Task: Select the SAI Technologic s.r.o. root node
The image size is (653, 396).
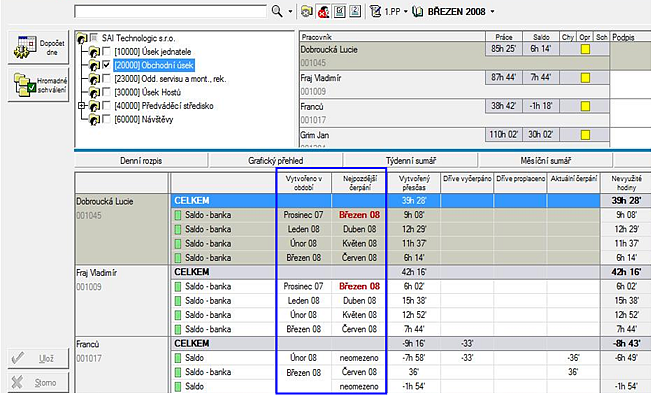Action: point(138,38)
